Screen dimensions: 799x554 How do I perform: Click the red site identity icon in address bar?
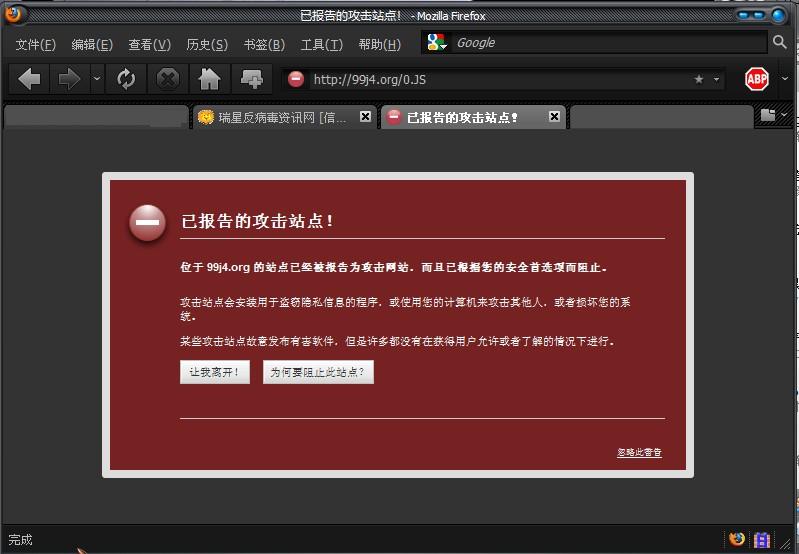tap(296, 79)
